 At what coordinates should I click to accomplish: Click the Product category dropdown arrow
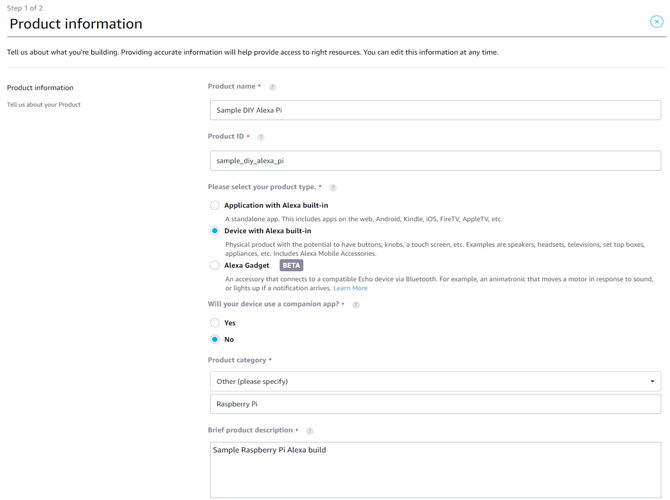[652, 381]
